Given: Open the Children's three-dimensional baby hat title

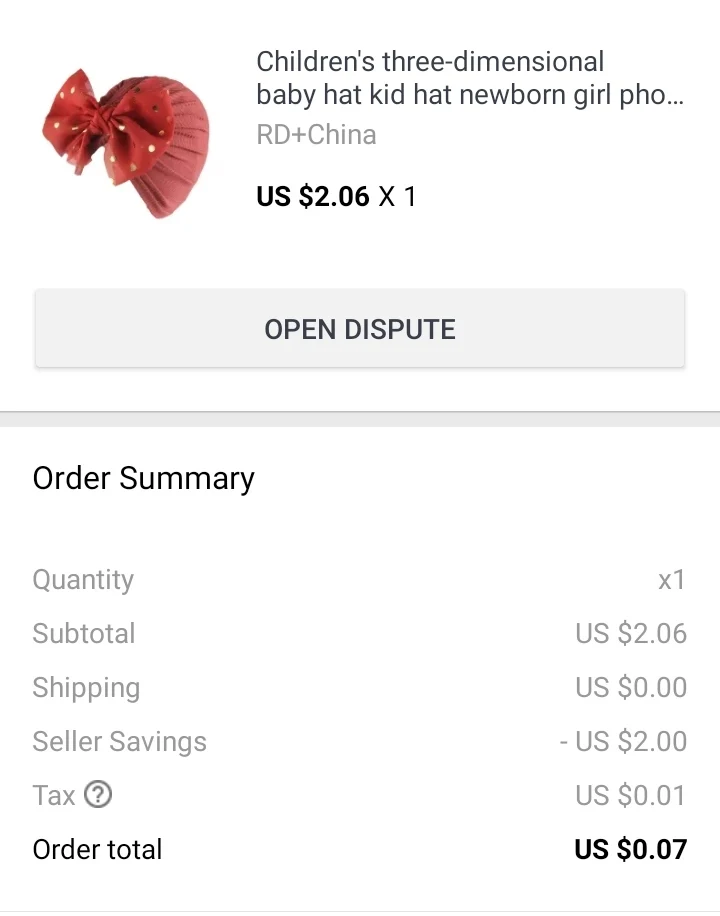Looking at the screenshot, I should [x=469, y=78].
